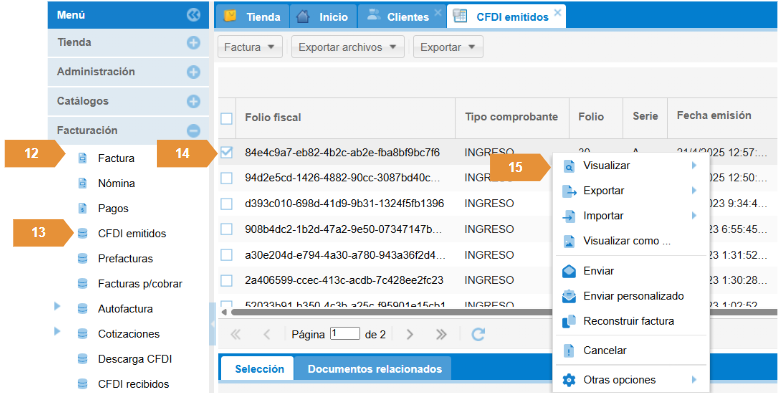Viewport: 781px width, 393px height.
Task: Expand the Tienda menu section
Action: pyautogui.click(x=194, y=43)
